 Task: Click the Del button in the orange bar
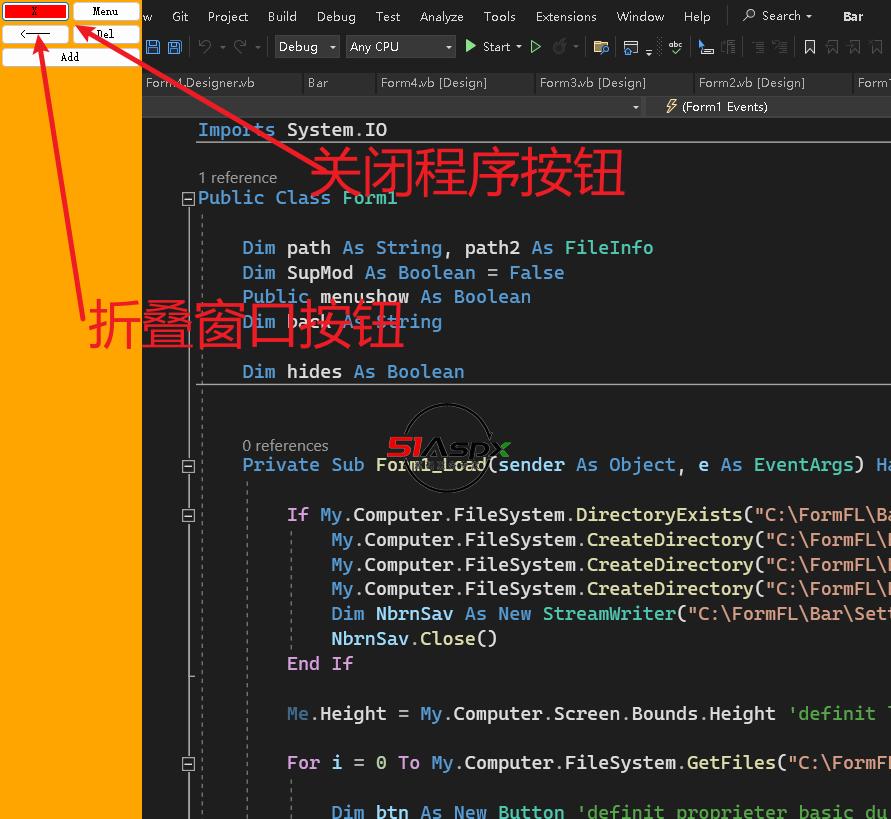pos(106,34)
